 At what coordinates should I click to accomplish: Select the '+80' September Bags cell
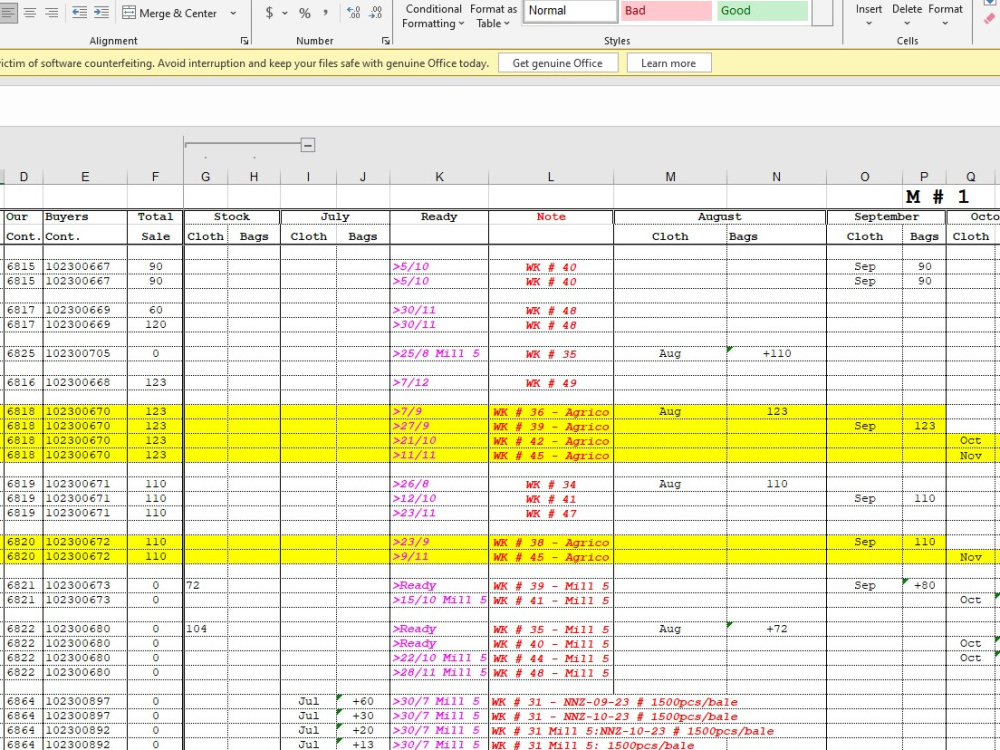924,585
